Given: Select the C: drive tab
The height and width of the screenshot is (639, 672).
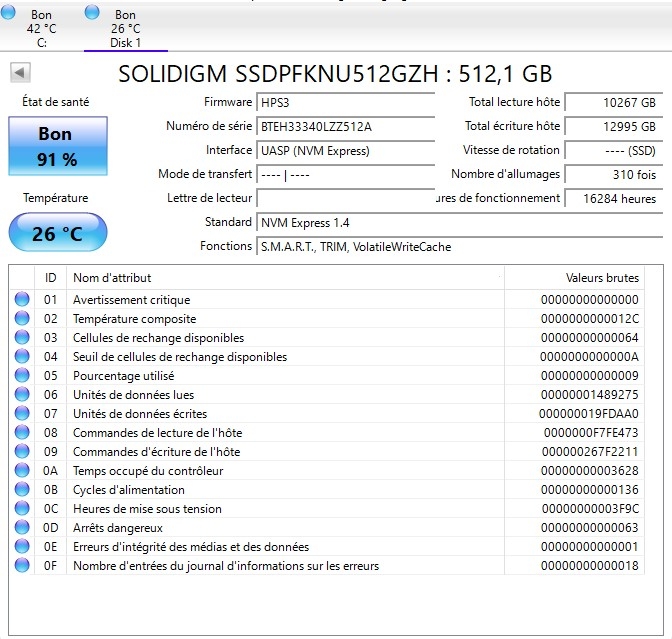Looking at the screenshot, I should point(41,28).
